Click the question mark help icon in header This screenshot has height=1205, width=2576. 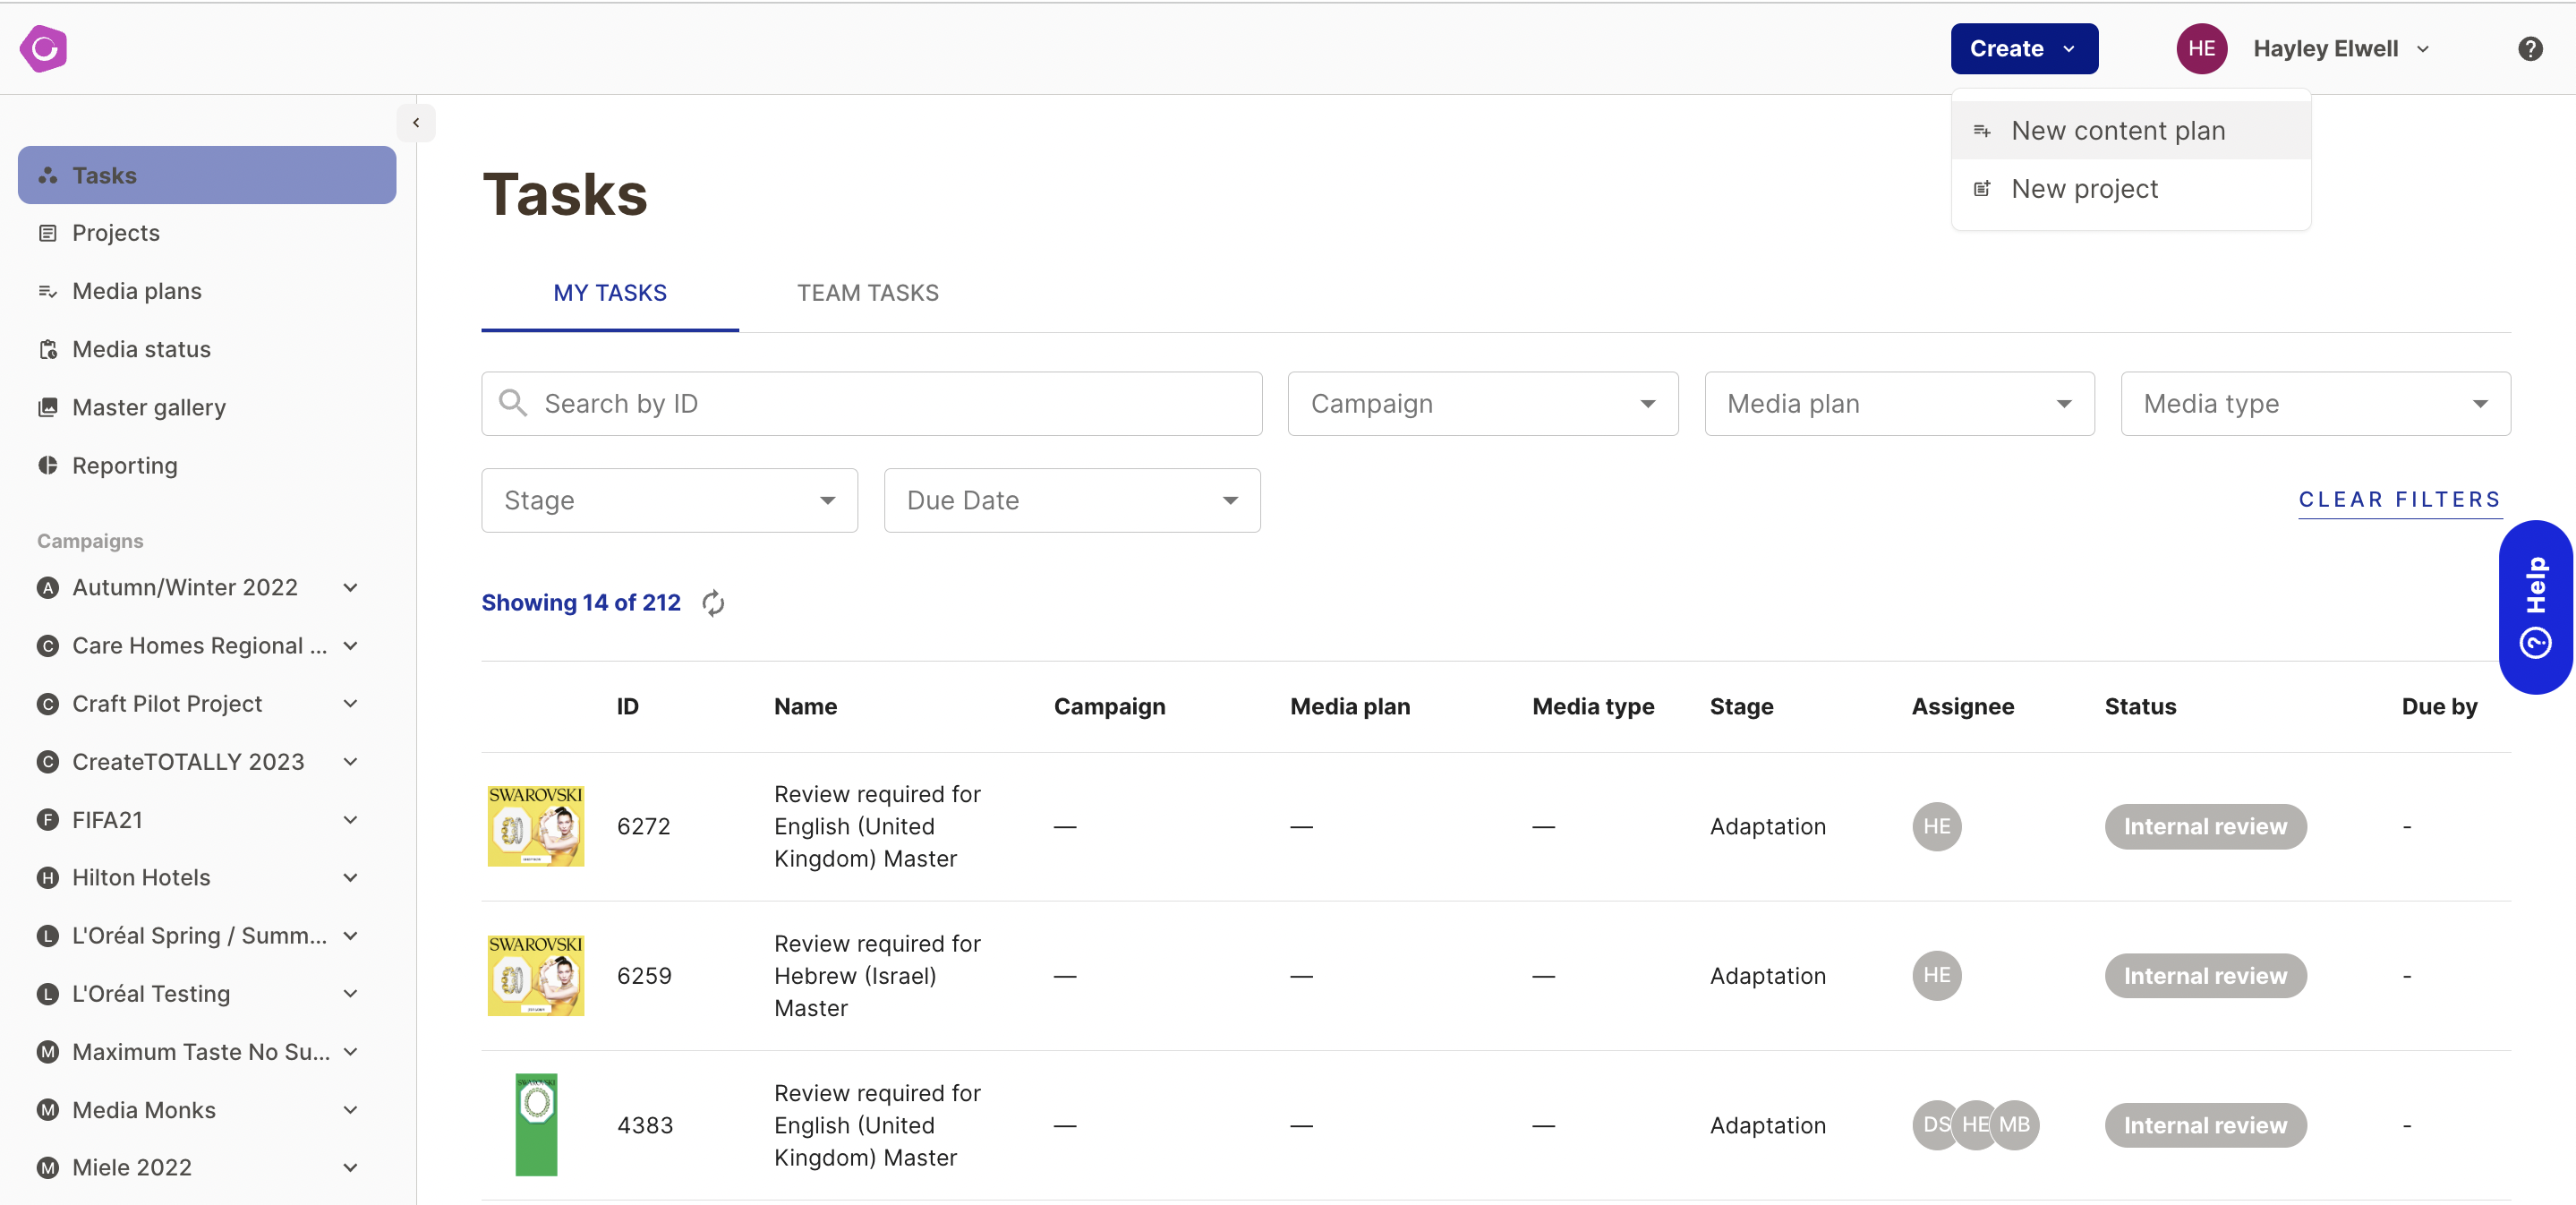[2530, 49]
